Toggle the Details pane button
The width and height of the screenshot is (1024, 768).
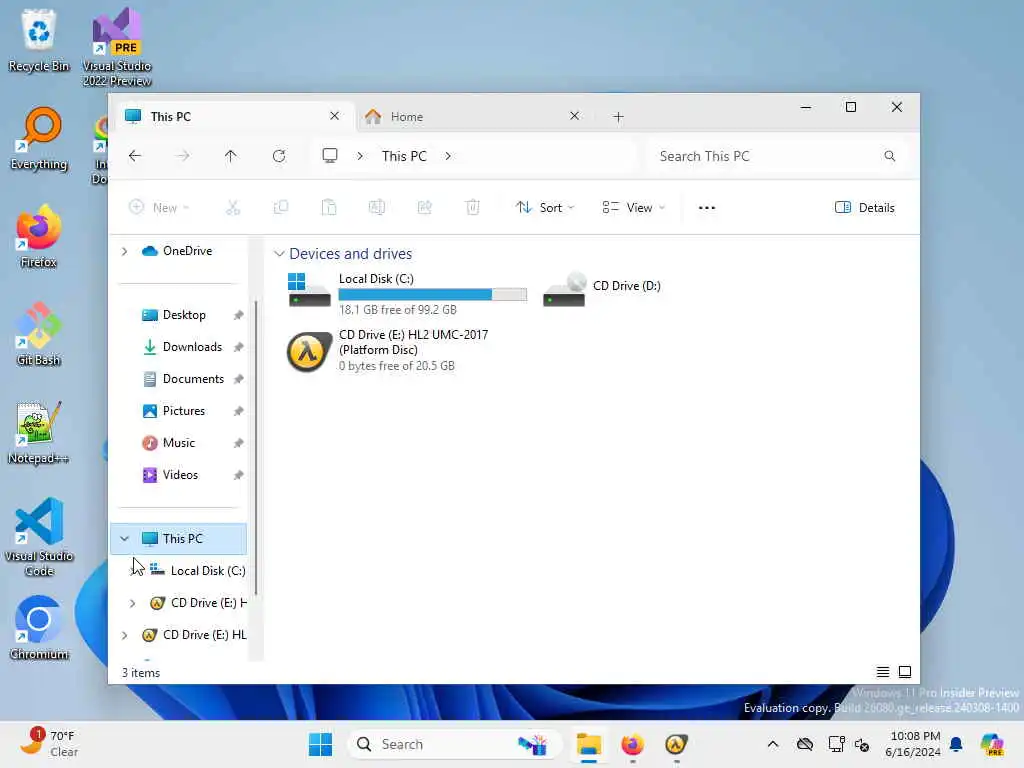pos(865,208)
